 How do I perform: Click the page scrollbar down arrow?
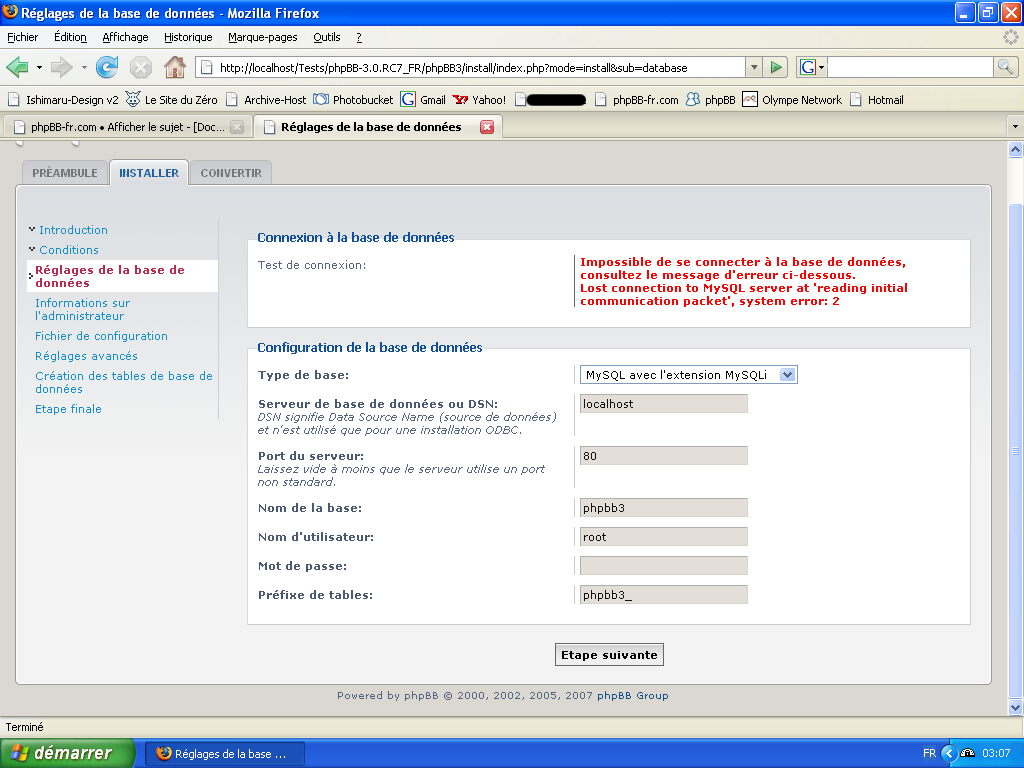coord(1015,707)
